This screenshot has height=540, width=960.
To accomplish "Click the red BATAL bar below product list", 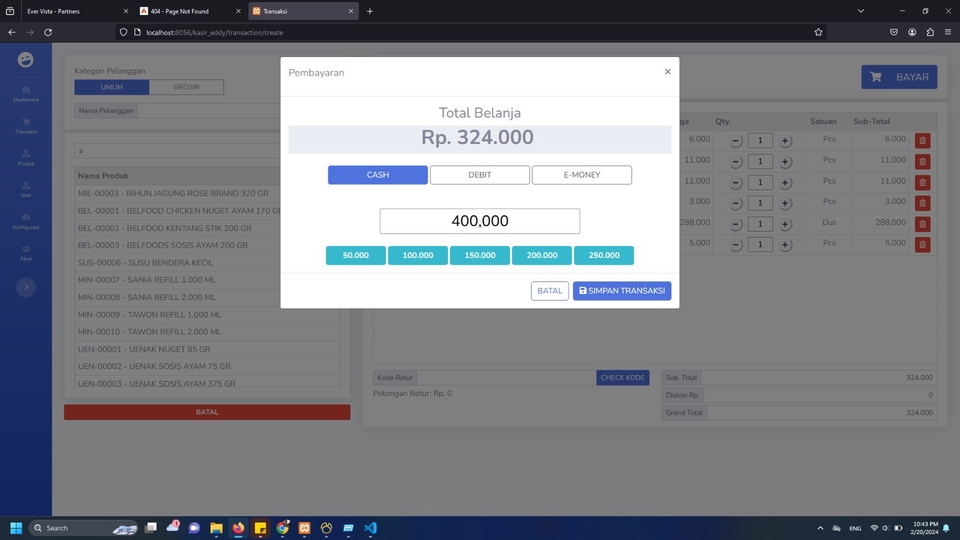I will pyautogui.click(x=207, y=412).
